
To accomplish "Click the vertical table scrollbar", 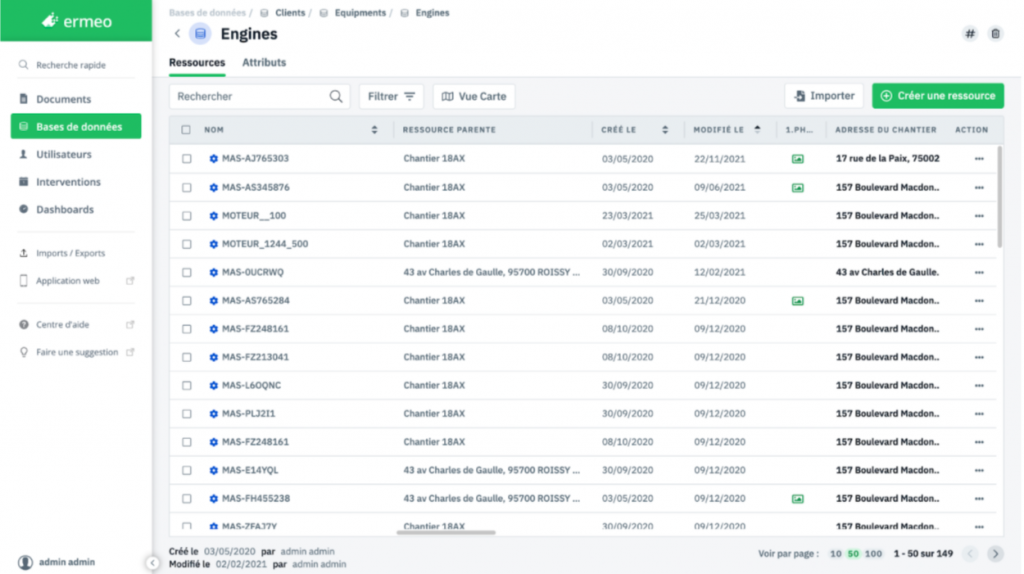I will coord(1000,197).
